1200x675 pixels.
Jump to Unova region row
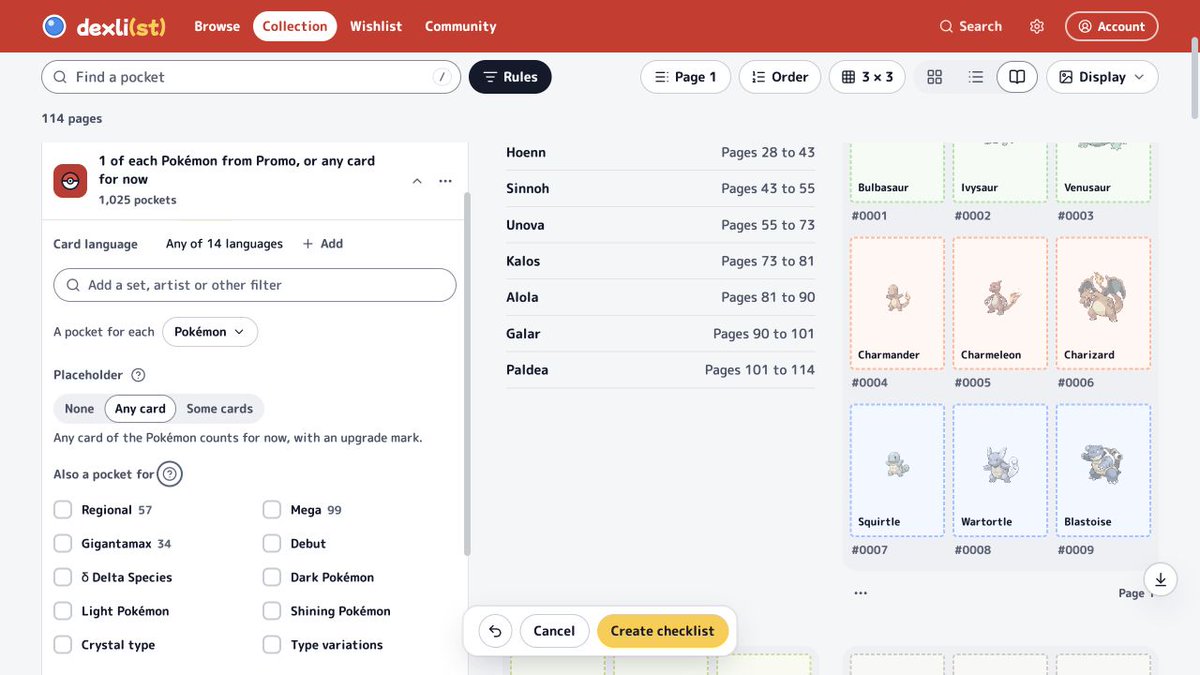(660, 225)
